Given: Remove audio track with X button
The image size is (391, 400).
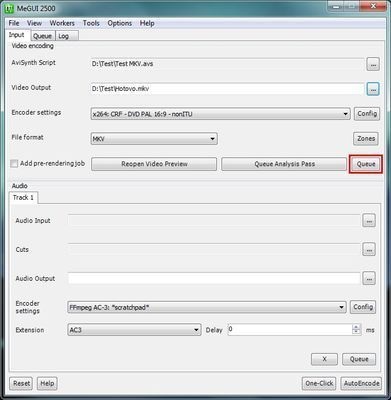Looking at the screenshot, I should 324,359.
